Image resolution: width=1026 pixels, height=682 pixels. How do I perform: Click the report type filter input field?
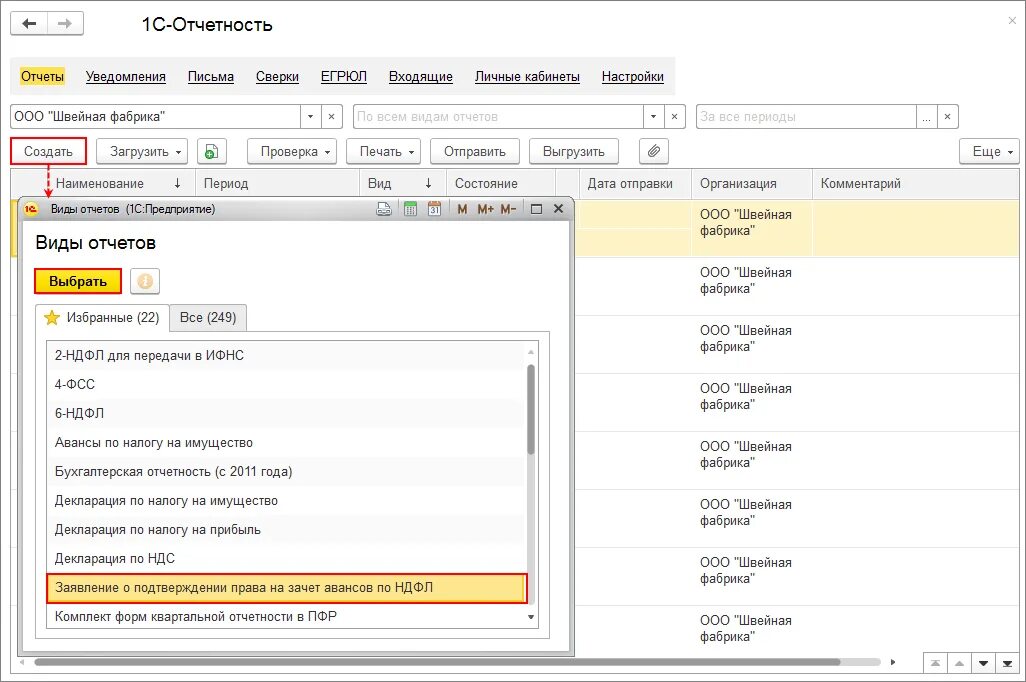click(x=499, y=117)
